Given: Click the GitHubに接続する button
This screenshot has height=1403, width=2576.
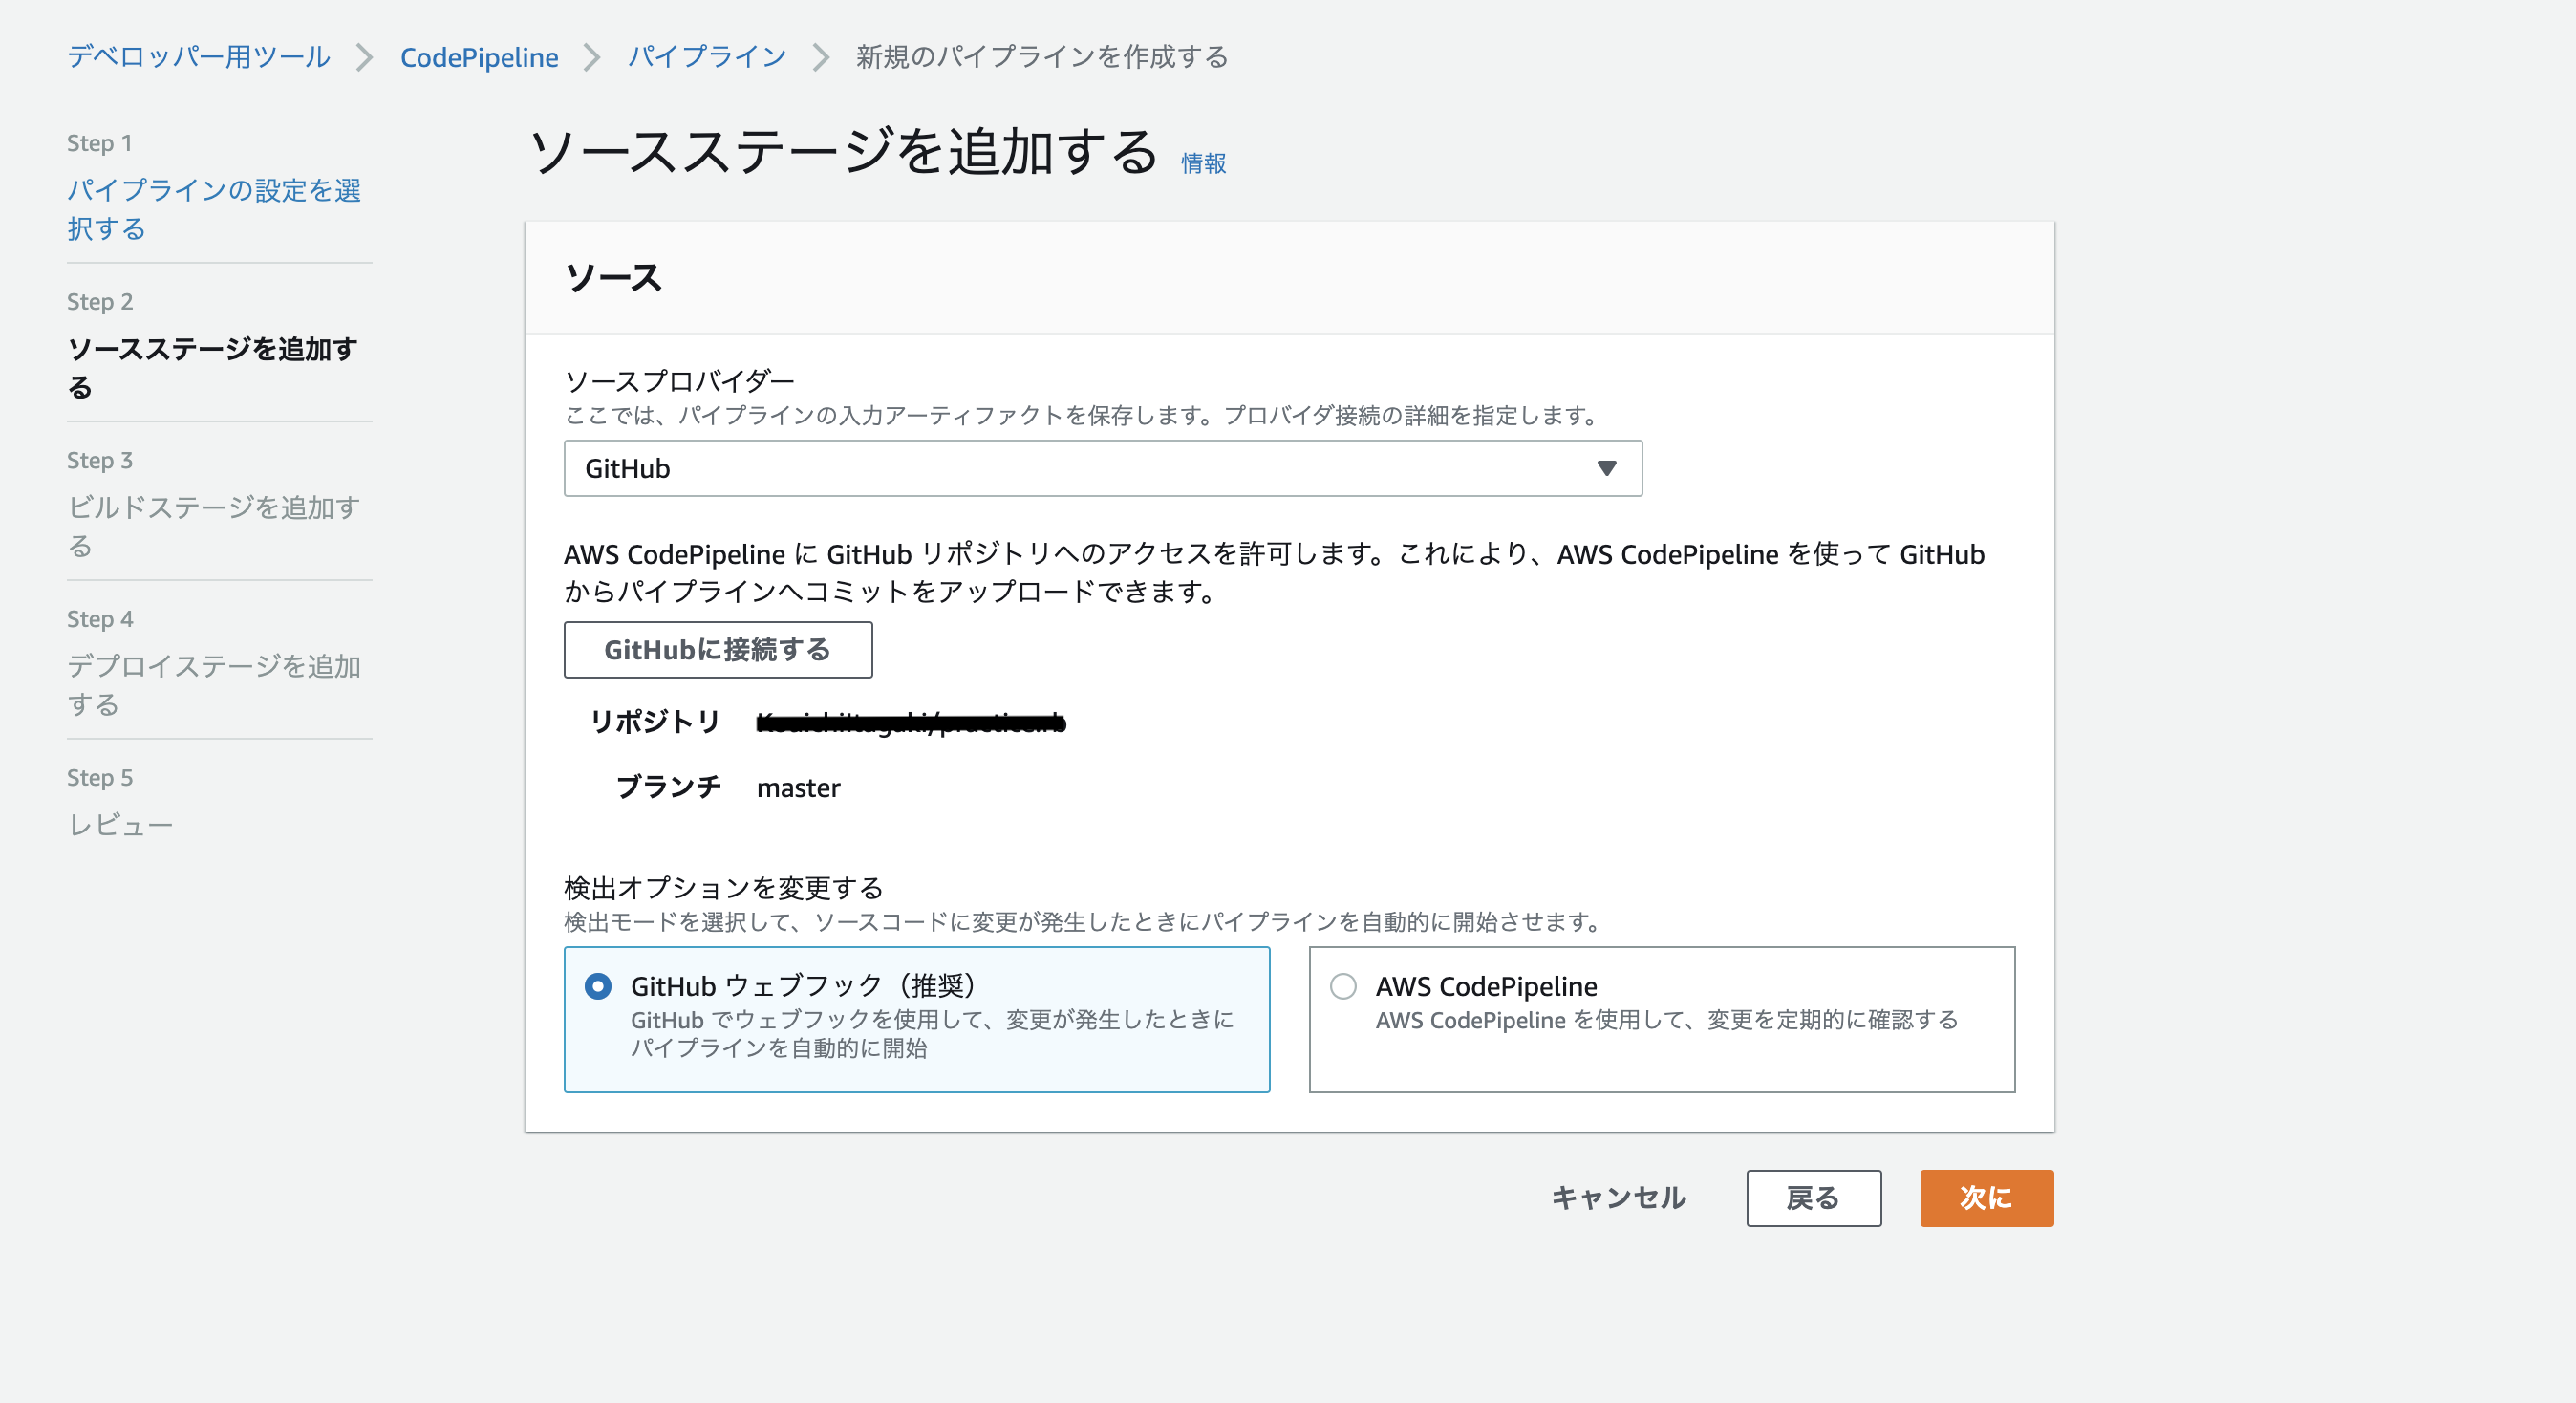Looking at the screenshot, I should pos(717,650).
